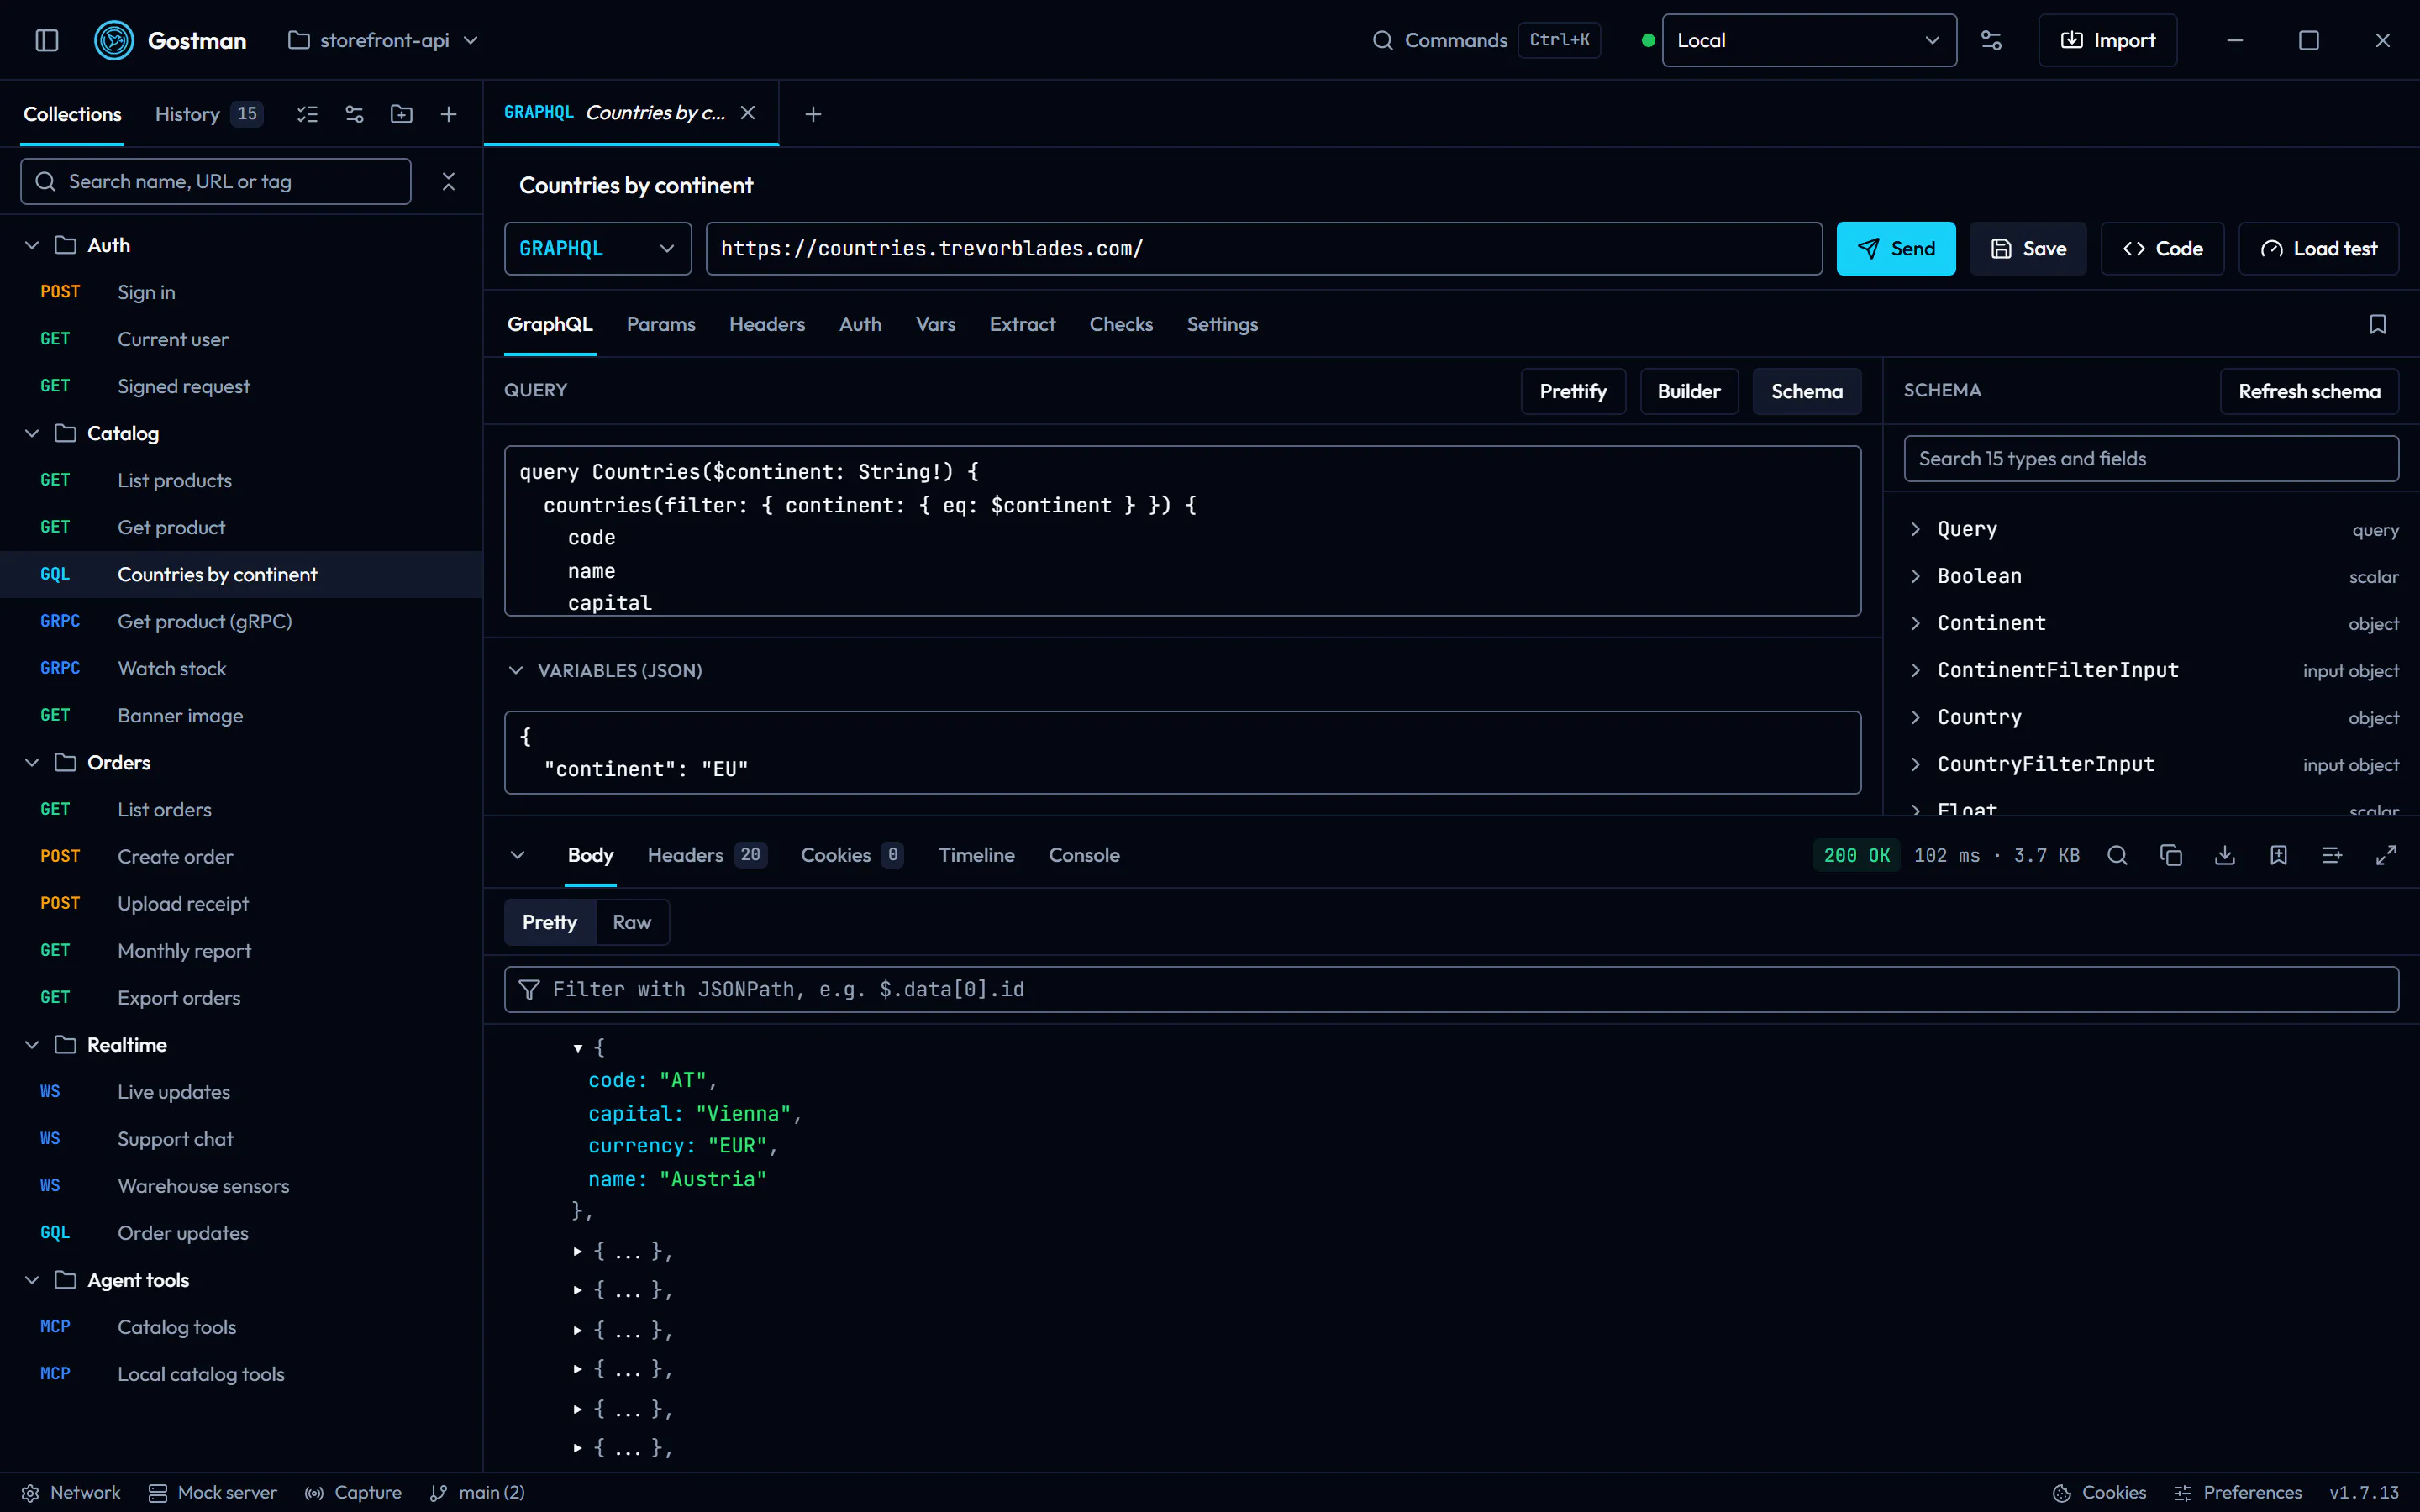Switch to the Headers request tab
The image size is (2420, 1512).
pos(767,324)
